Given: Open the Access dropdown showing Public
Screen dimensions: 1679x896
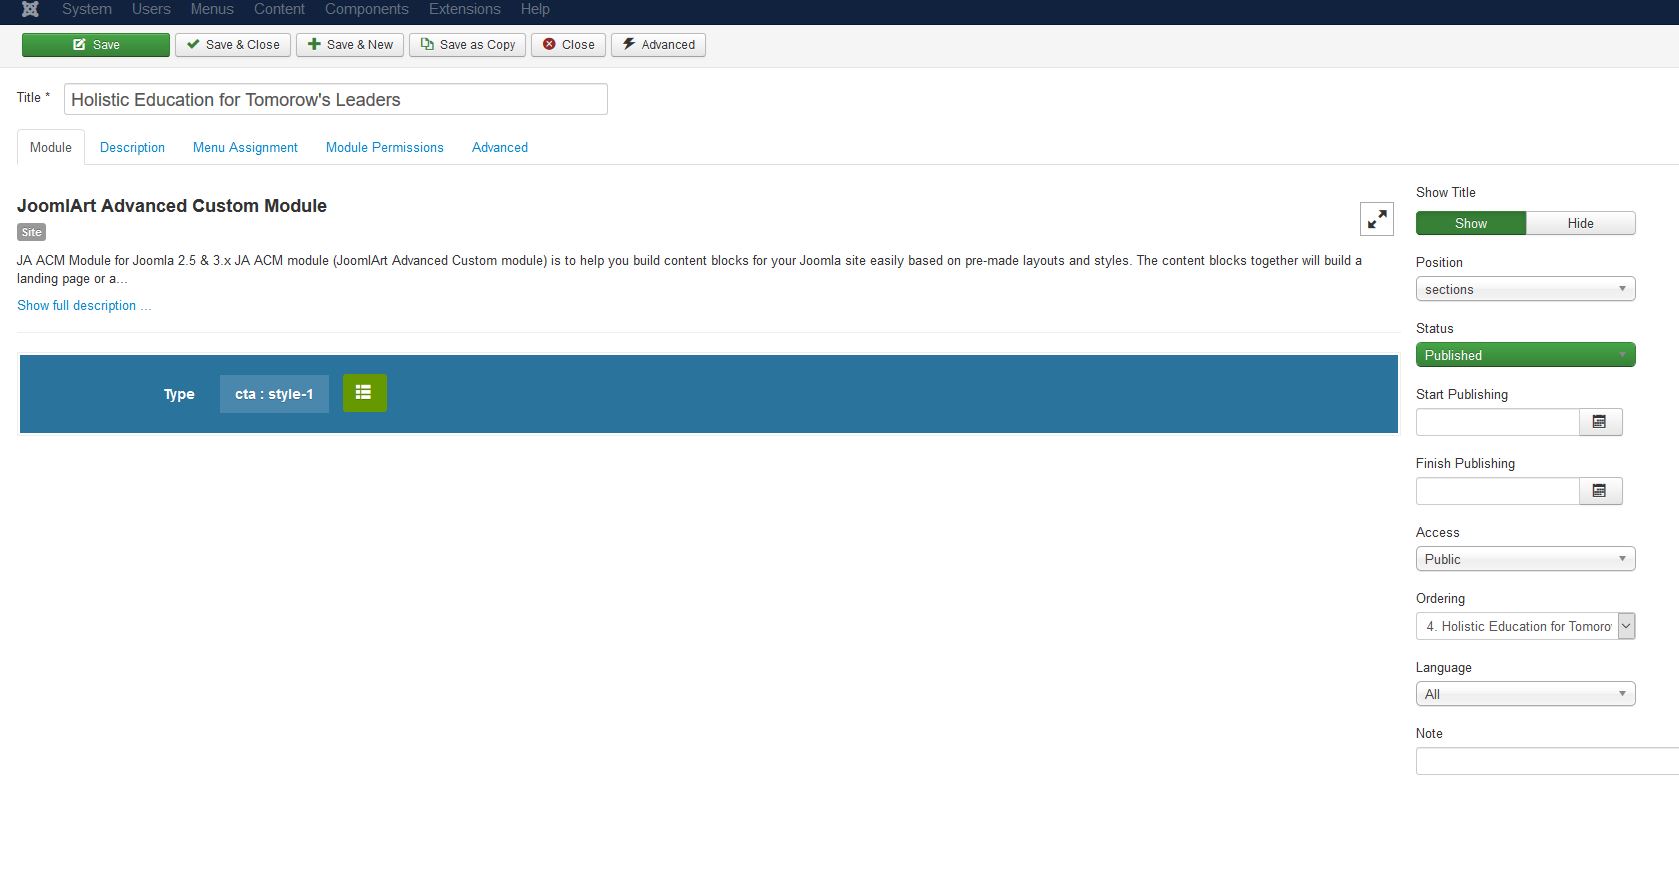Looking at the screenshot, I should coord(1526,559).
